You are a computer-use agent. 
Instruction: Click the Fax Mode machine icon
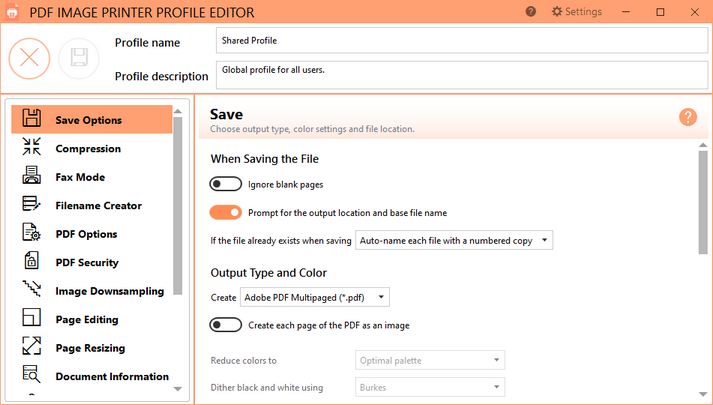tap(31, 175)
